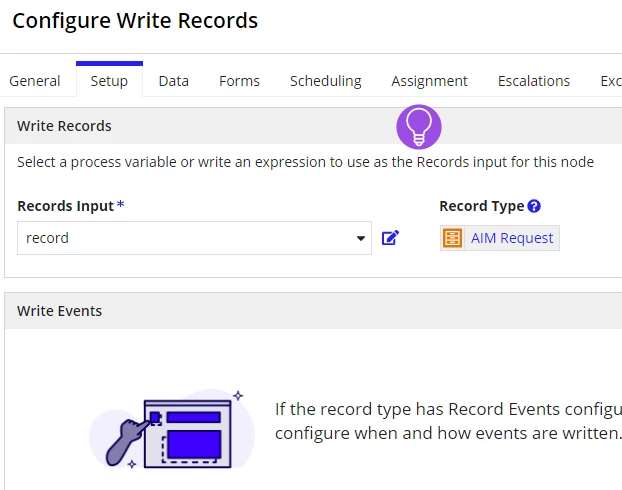Click the Configure Write Records title

(135, 21)
